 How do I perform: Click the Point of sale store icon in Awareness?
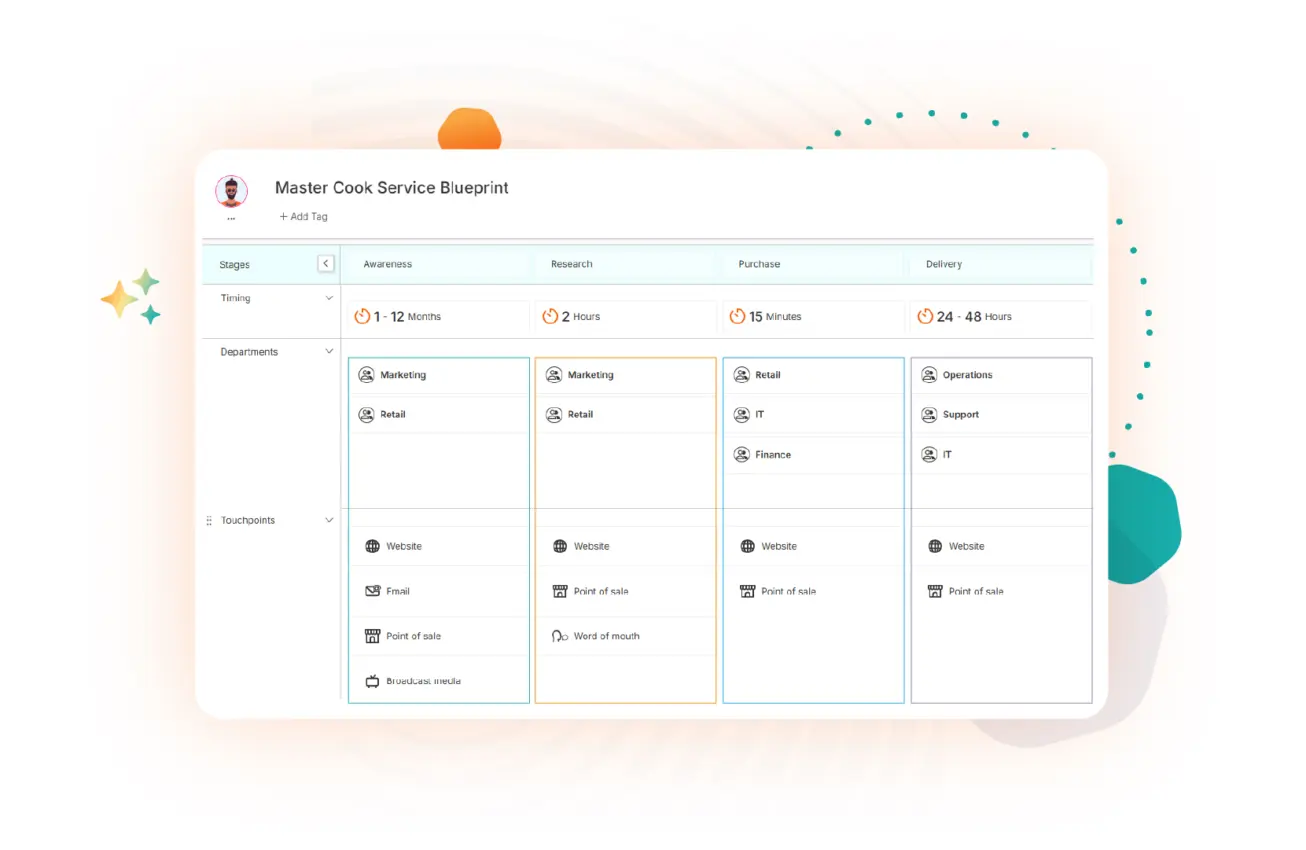click(x=372, y=636)
